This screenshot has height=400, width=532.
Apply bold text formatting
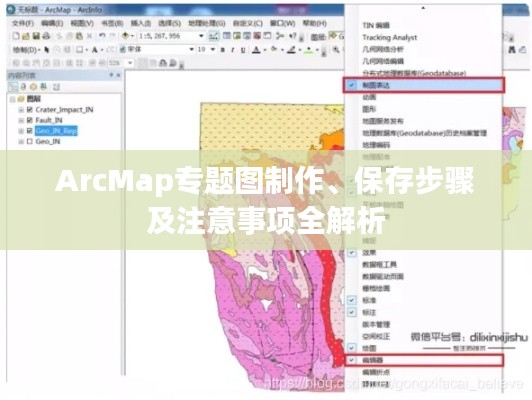point(223,50)
